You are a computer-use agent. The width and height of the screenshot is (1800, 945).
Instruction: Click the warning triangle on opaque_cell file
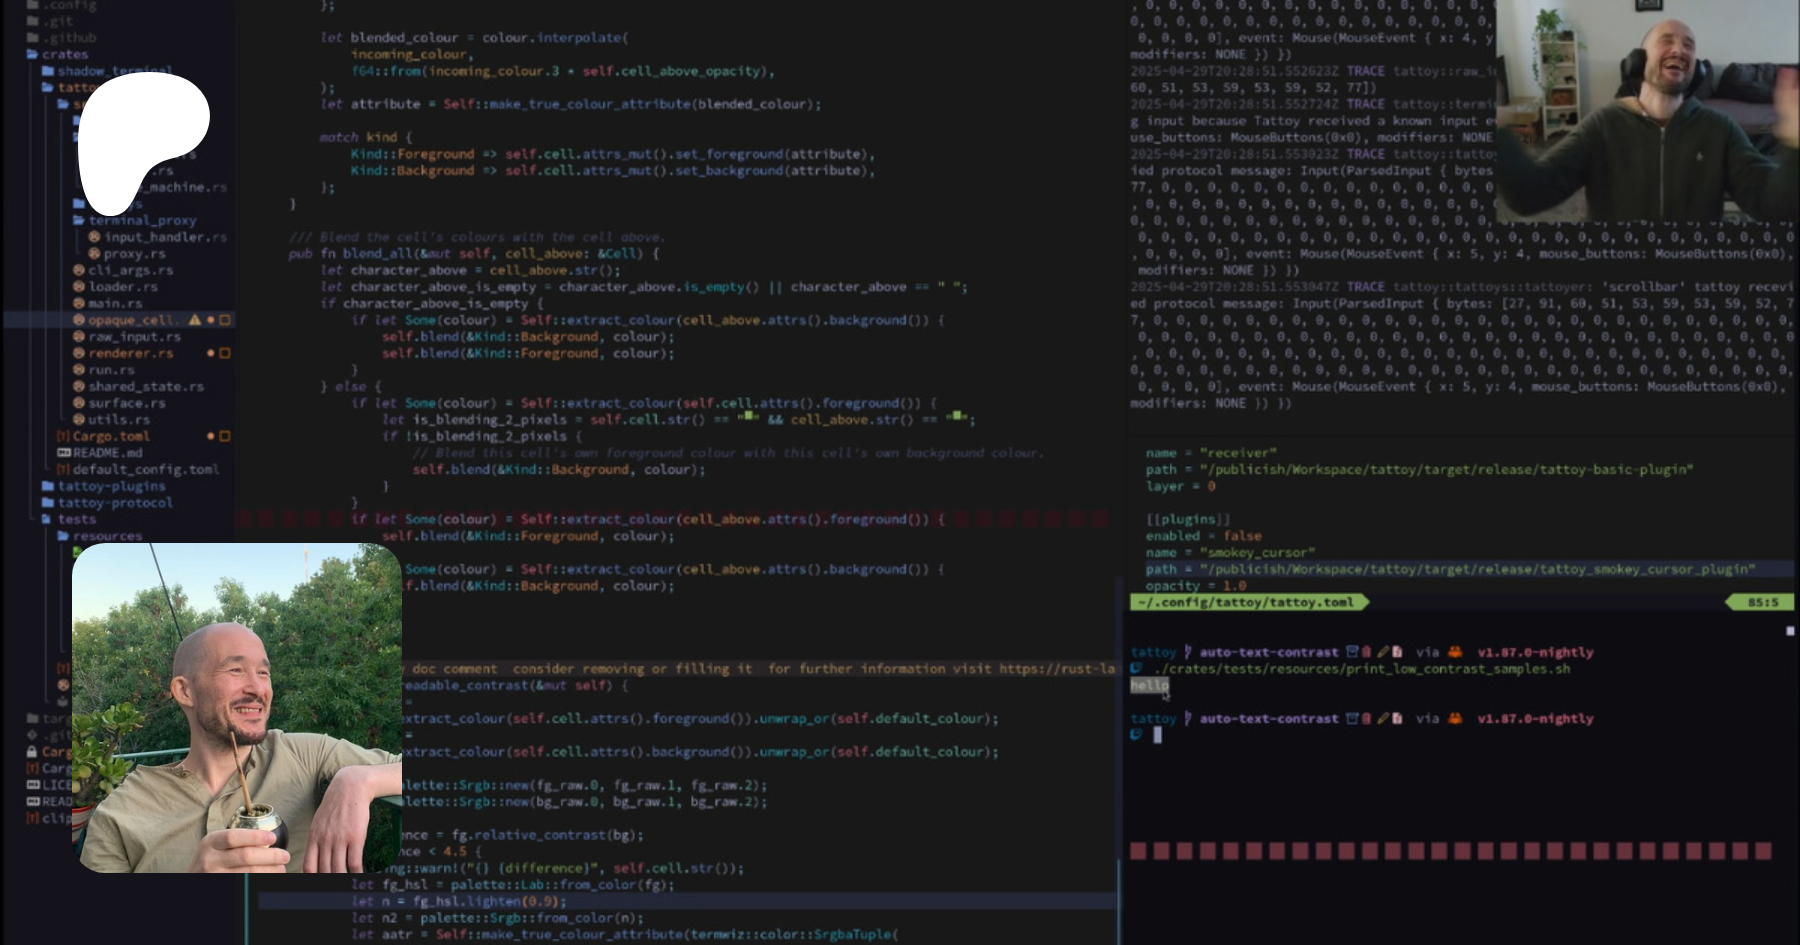click(195, 320)
